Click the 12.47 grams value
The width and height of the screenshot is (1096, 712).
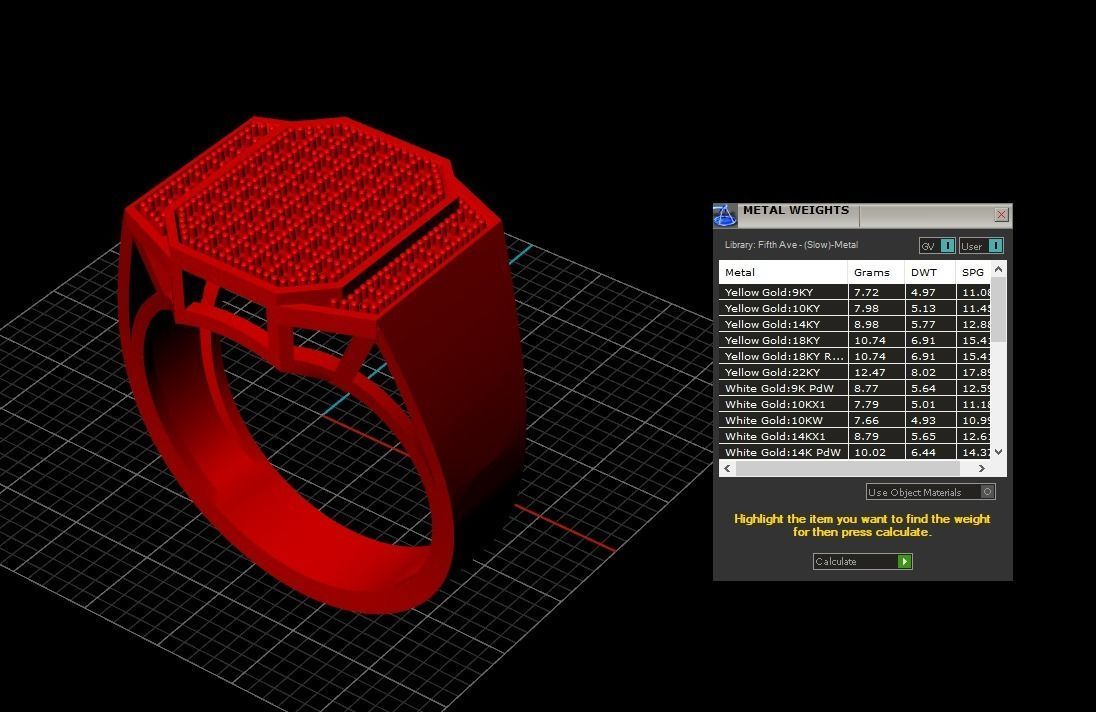coord(870,372)
